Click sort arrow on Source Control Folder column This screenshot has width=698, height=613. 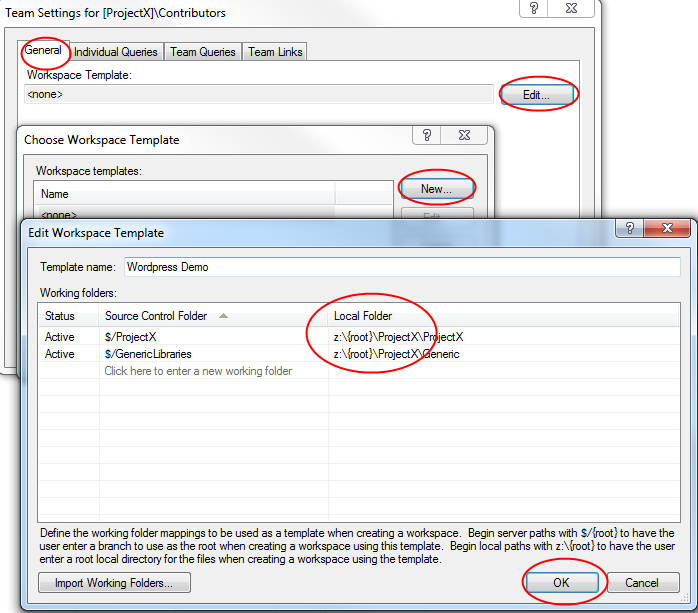point(223,316)
